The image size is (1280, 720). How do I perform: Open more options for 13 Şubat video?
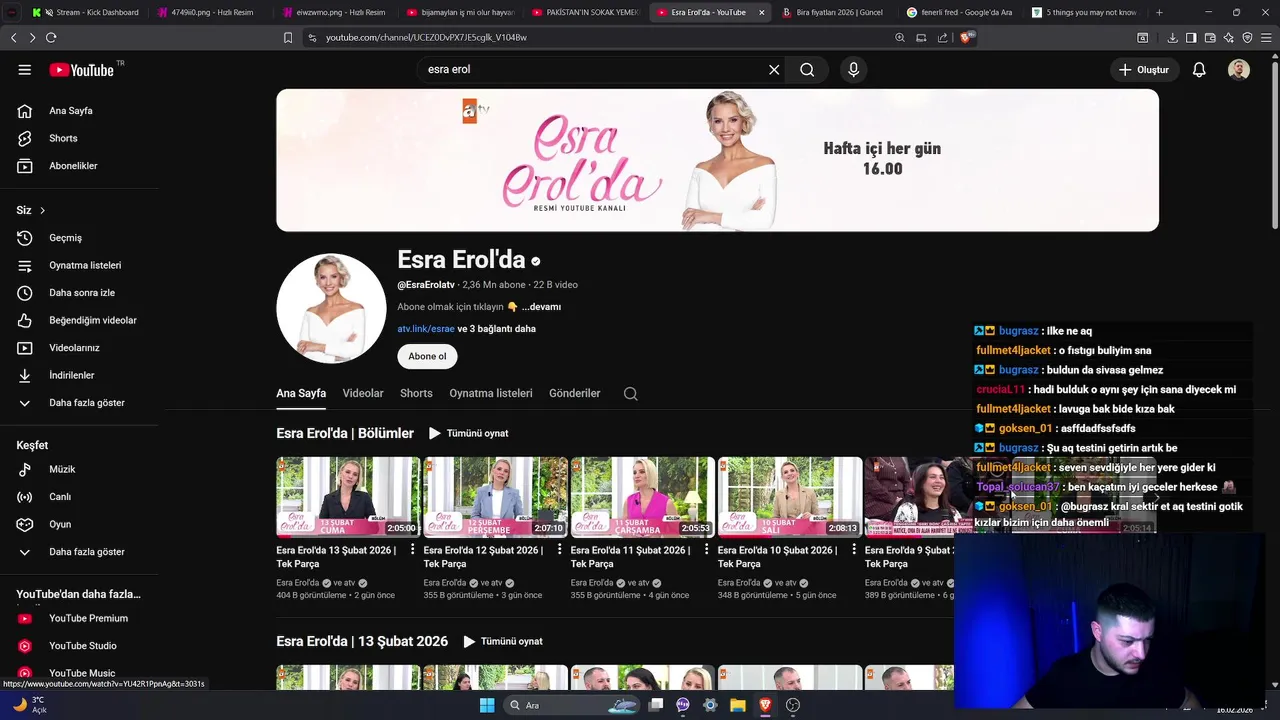click(x=413, y=550)
